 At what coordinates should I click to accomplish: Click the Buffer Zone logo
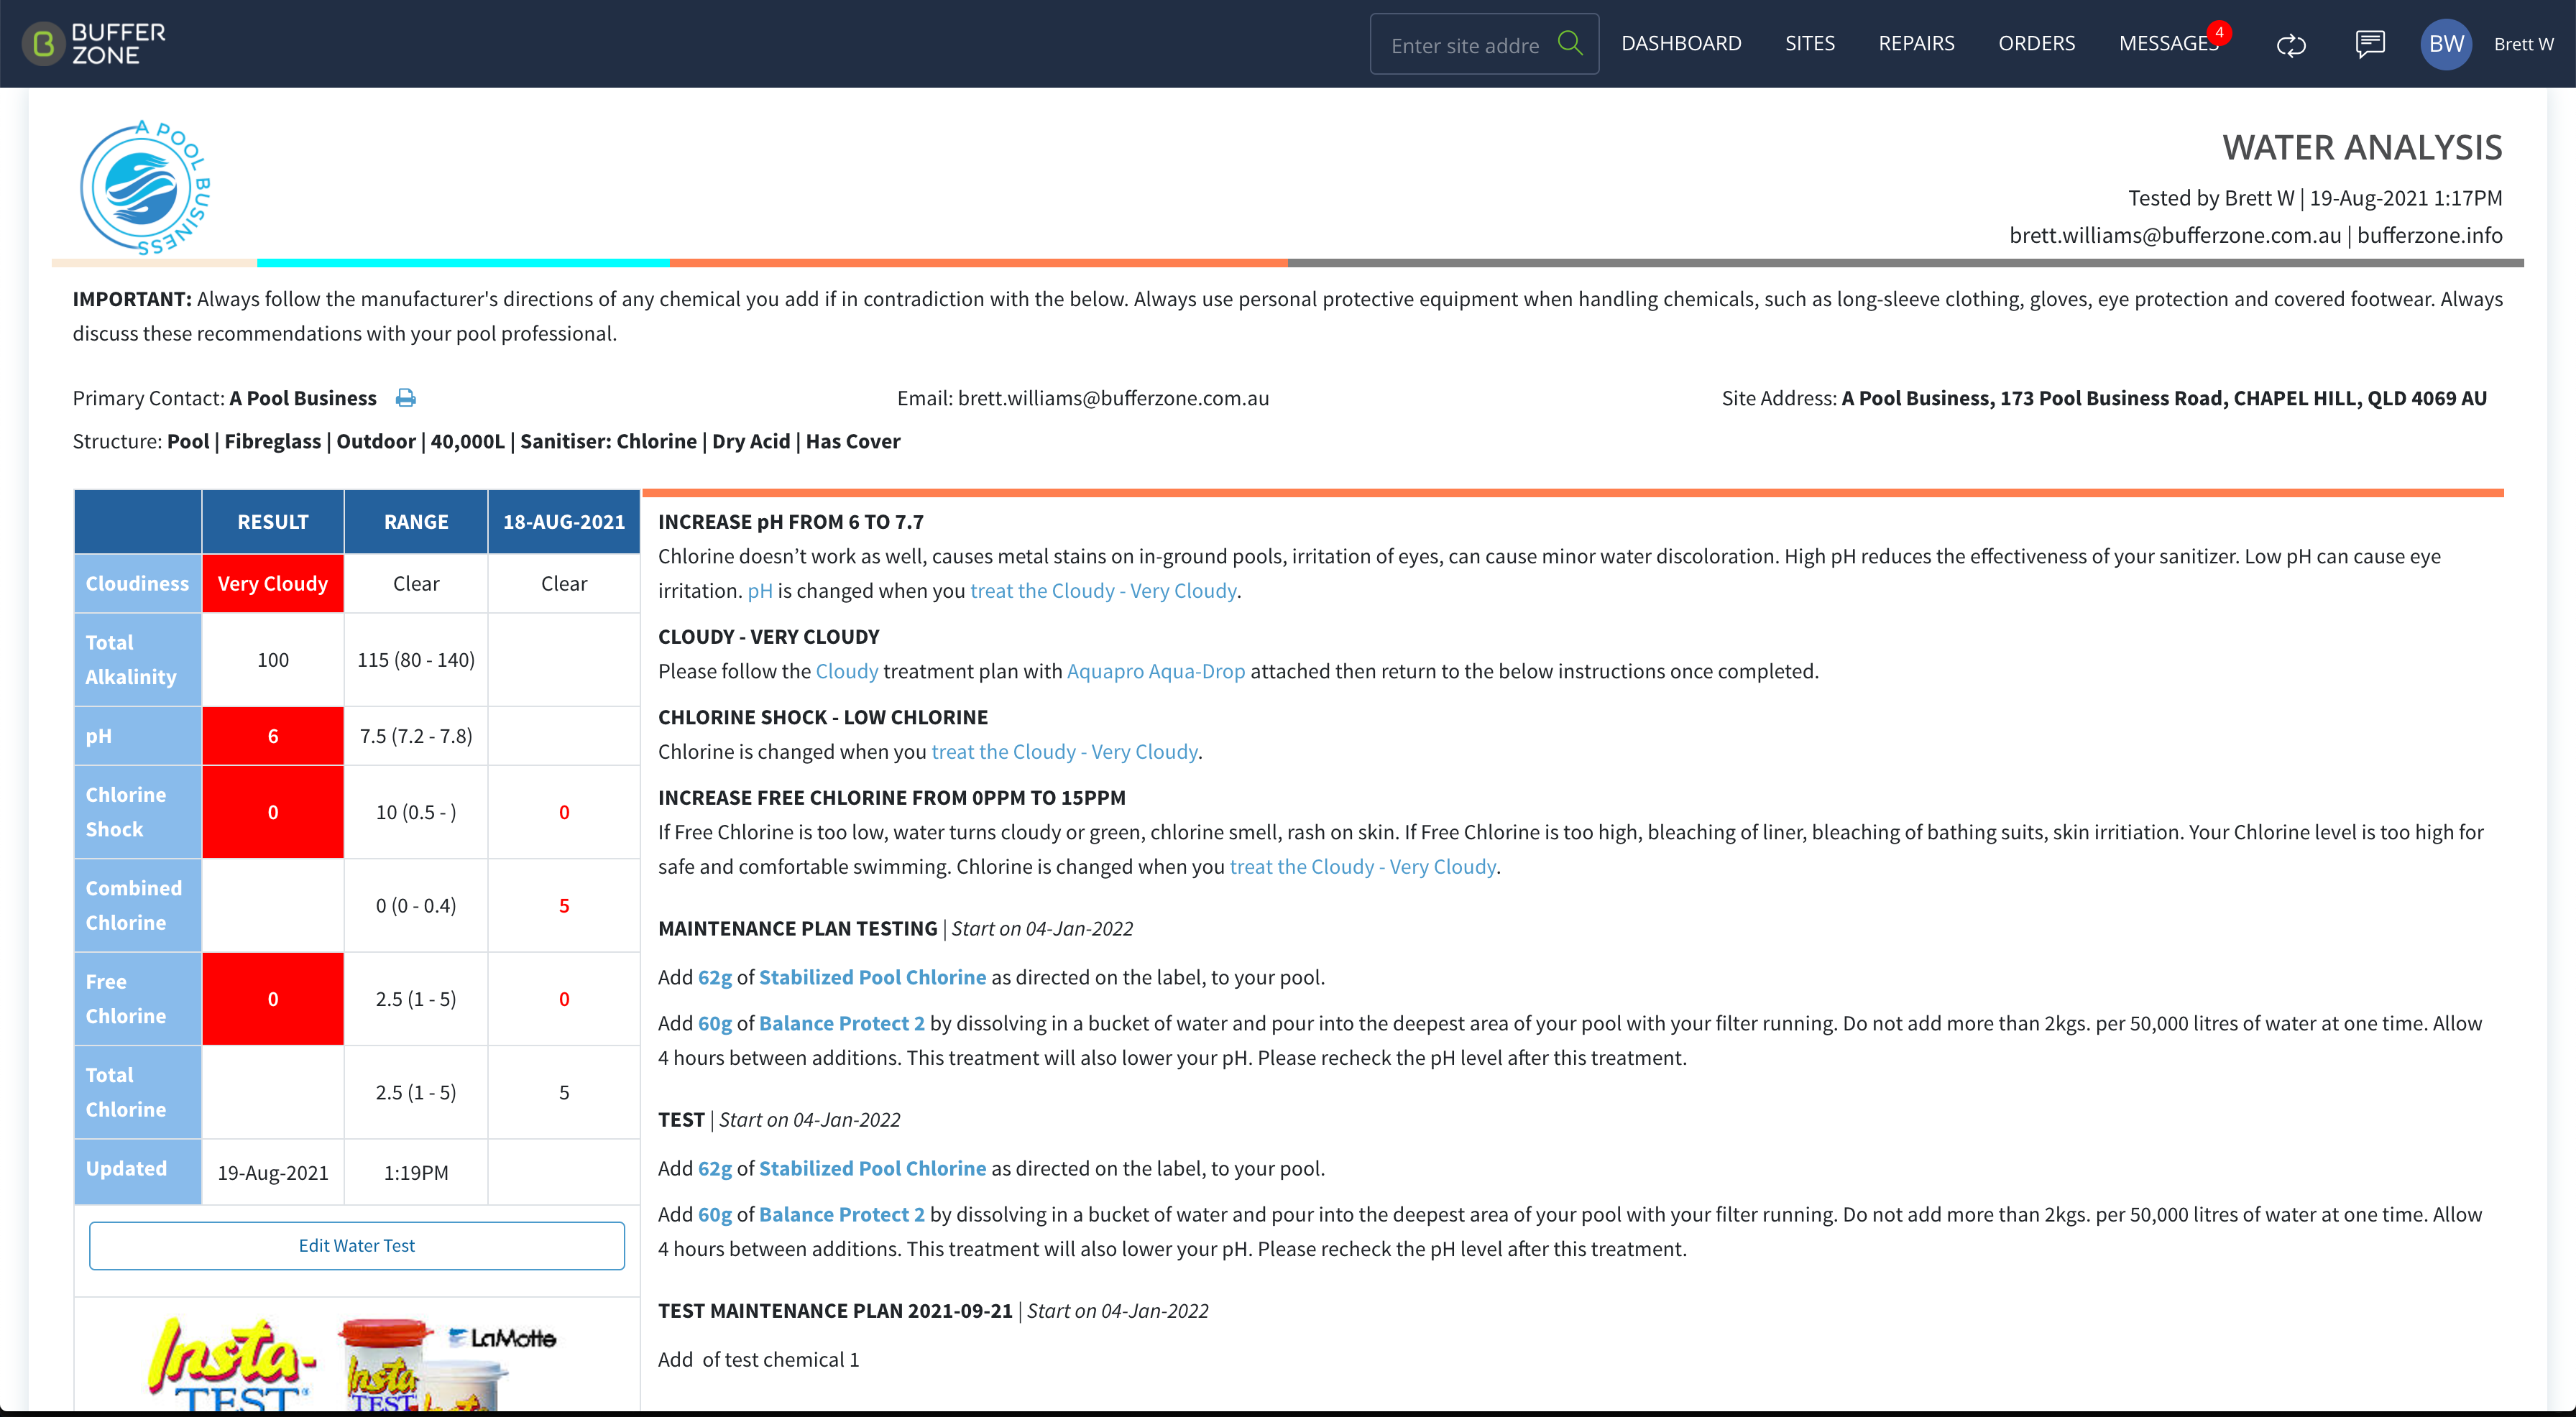coord(94,44)
